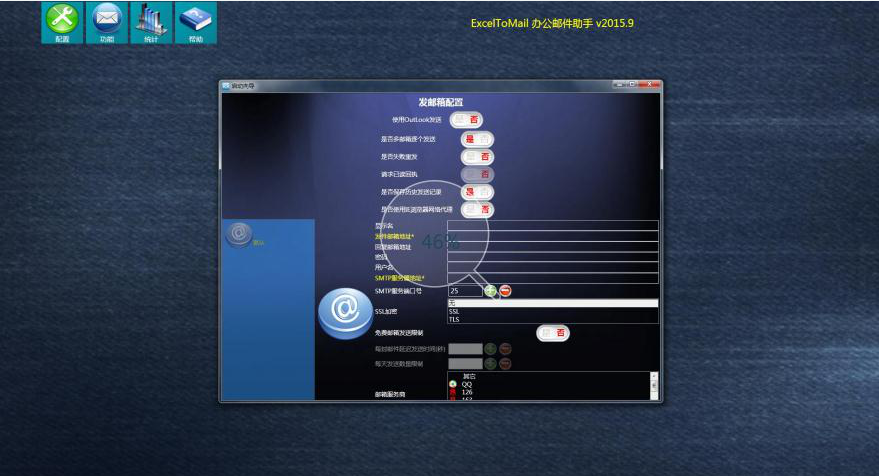Click the red minus beside SMTP port
Screen dimensions: 879x476
[x=505, y=291]
